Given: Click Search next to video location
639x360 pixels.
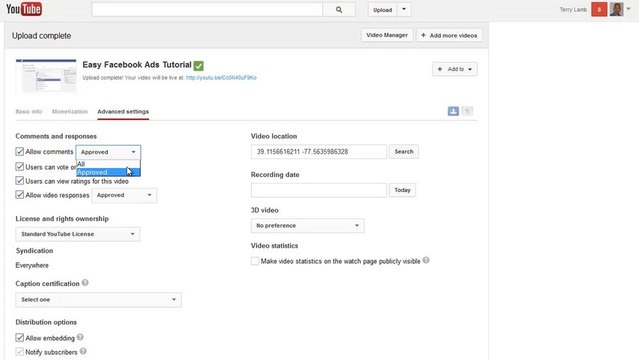Looking at the screenshot, I should coord(404,152).
